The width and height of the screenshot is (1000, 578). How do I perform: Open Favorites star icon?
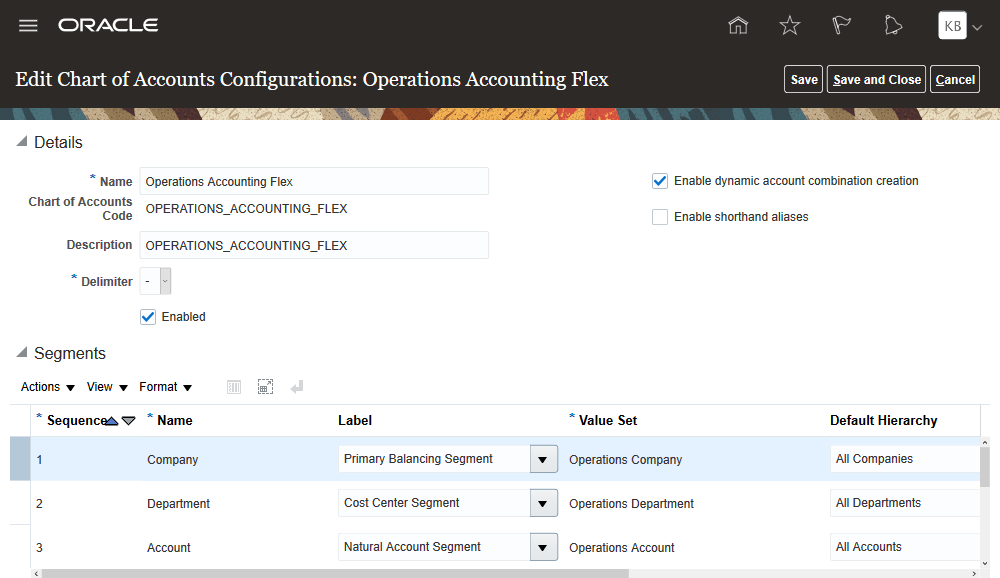(x=790, y=26)
